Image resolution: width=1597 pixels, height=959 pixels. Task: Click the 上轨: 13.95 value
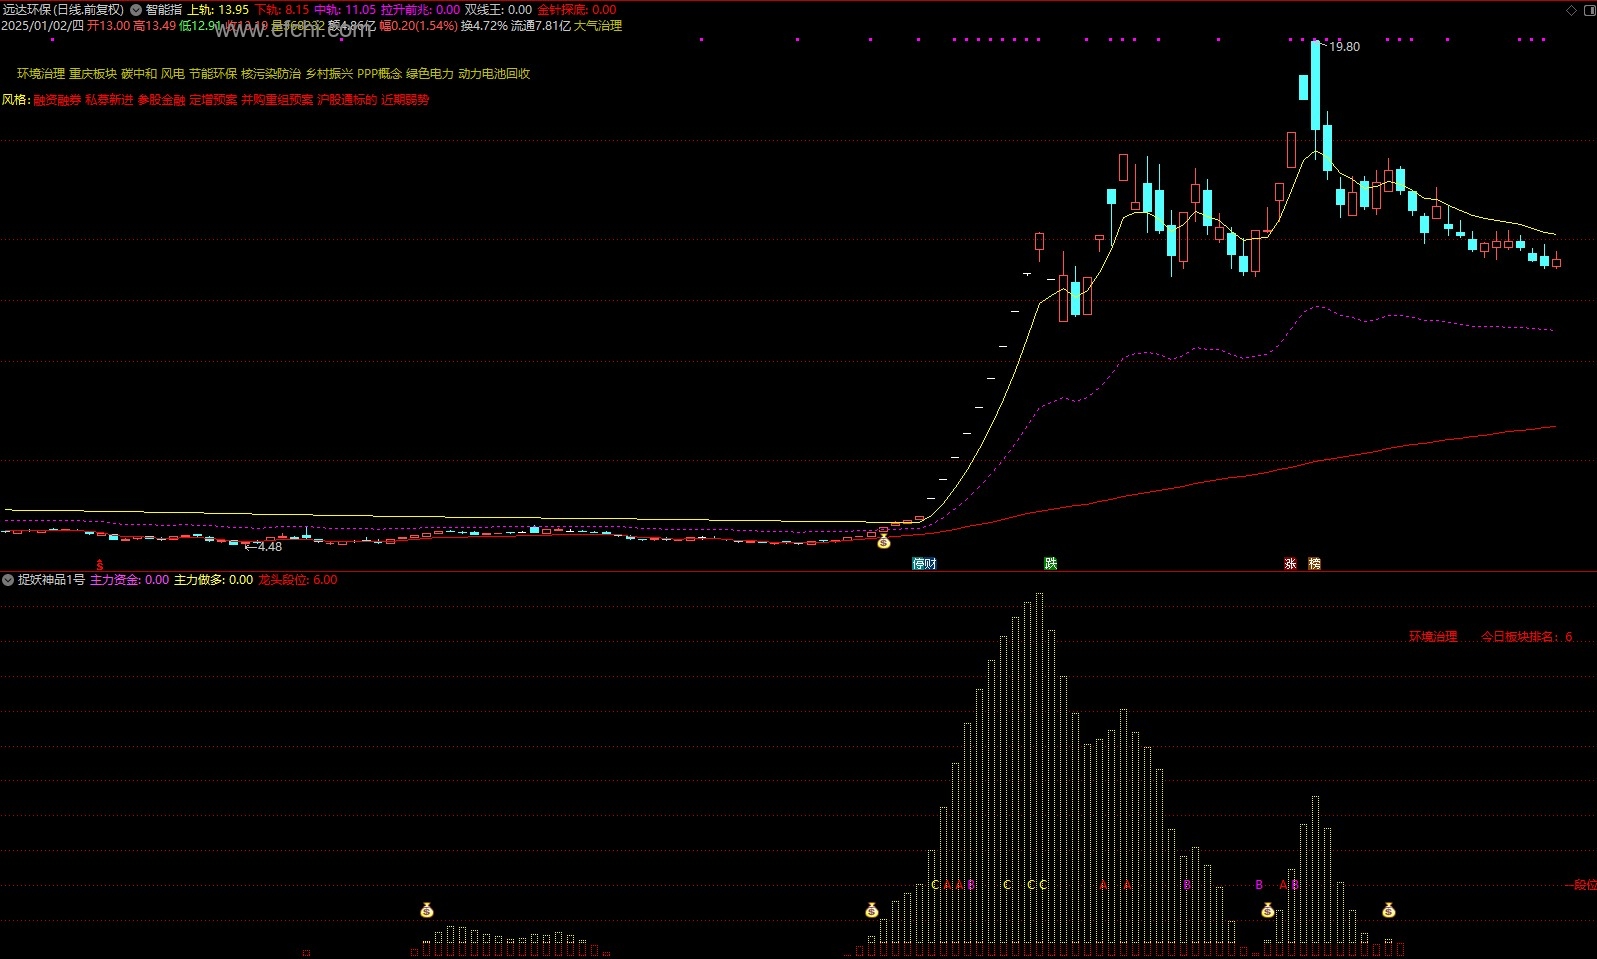tap(218, 10)
